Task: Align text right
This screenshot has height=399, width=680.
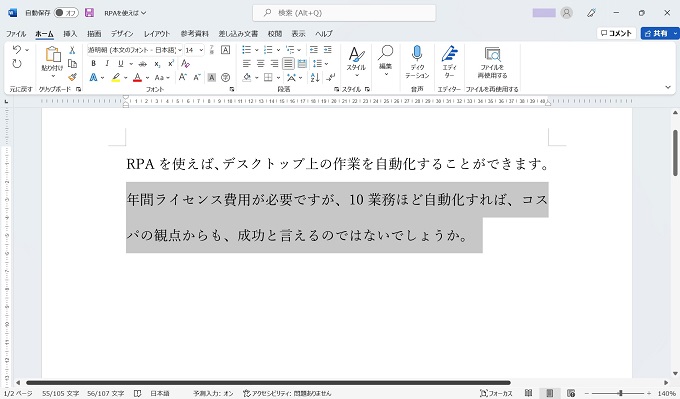Action: click(x=275, y=64)
